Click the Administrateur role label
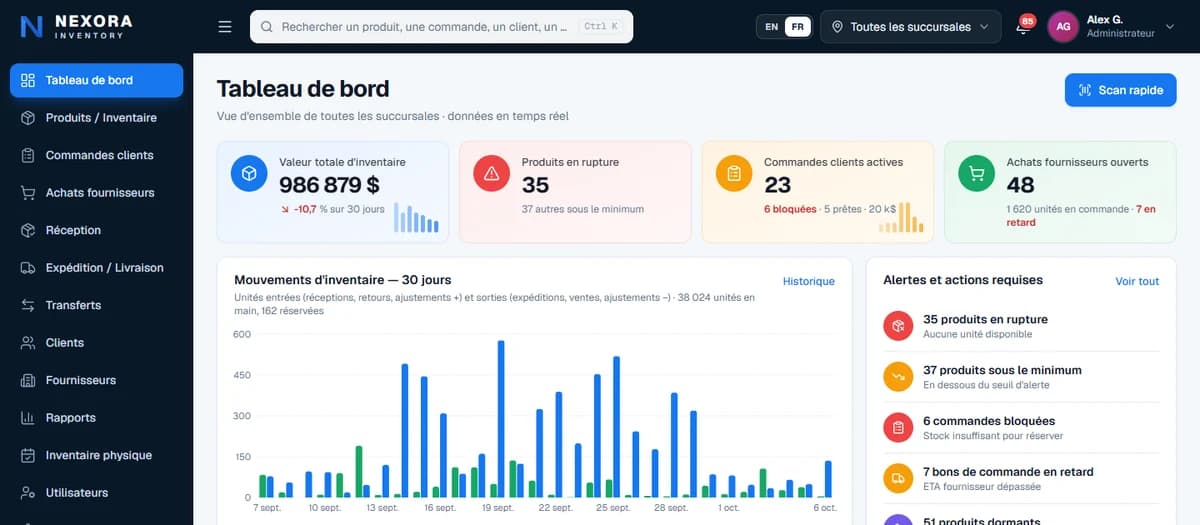Screen dimensions: 1200x525 coord(1120,33)
